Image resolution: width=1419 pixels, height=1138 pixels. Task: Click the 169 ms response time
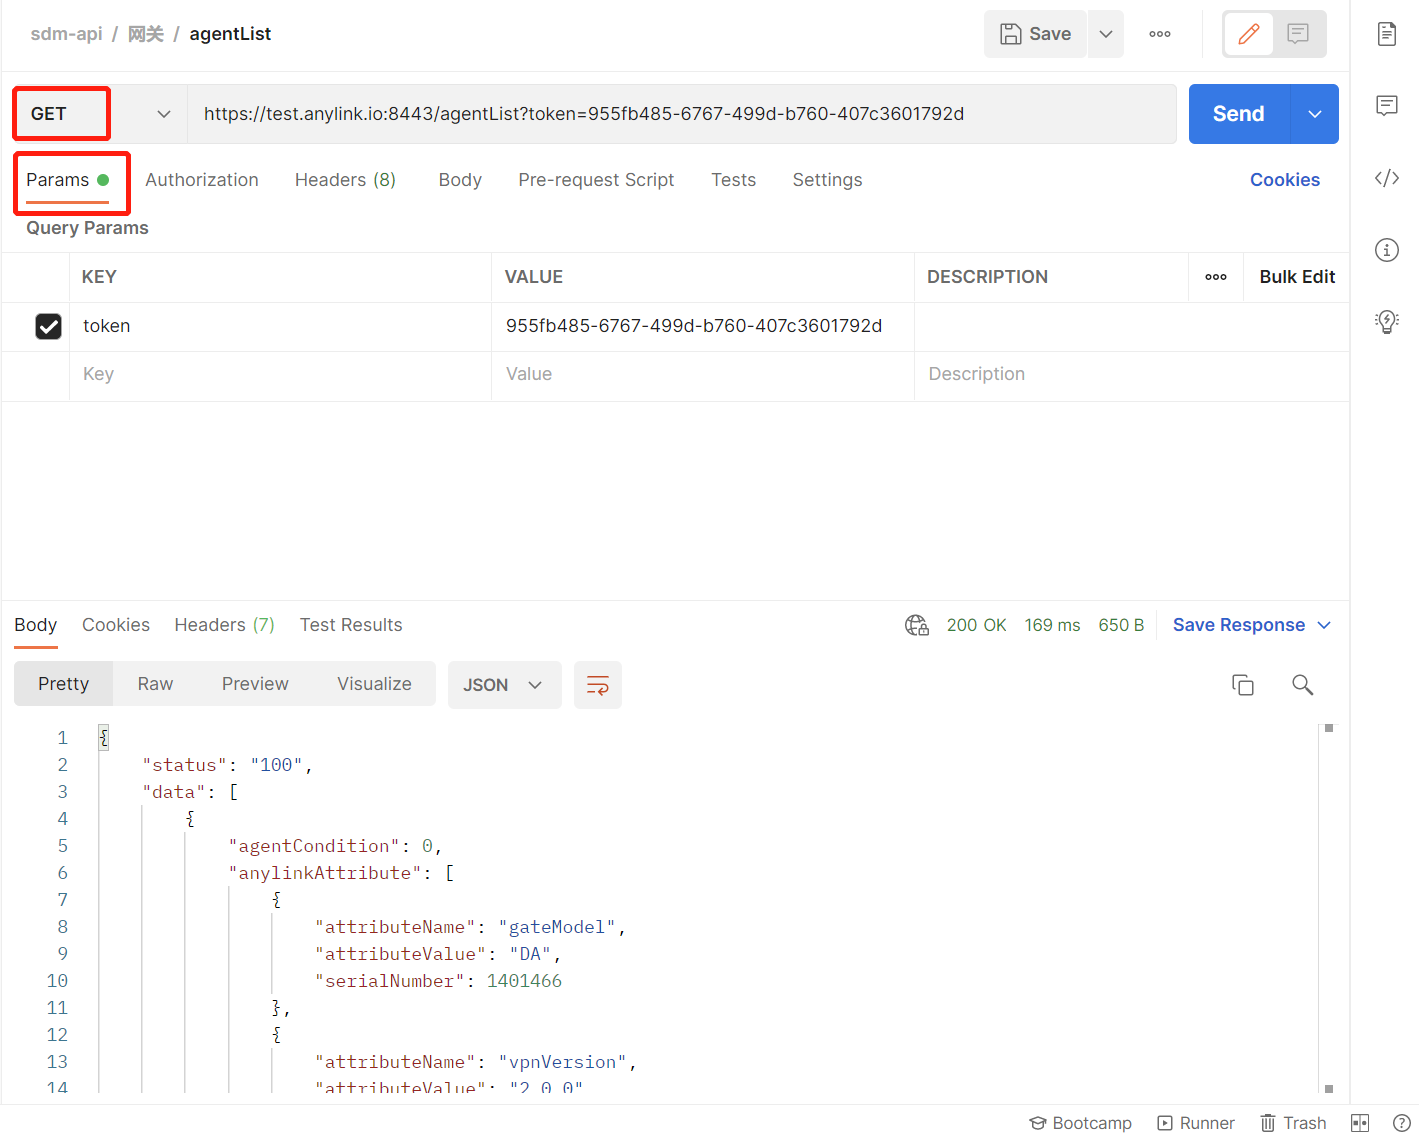1052,625
